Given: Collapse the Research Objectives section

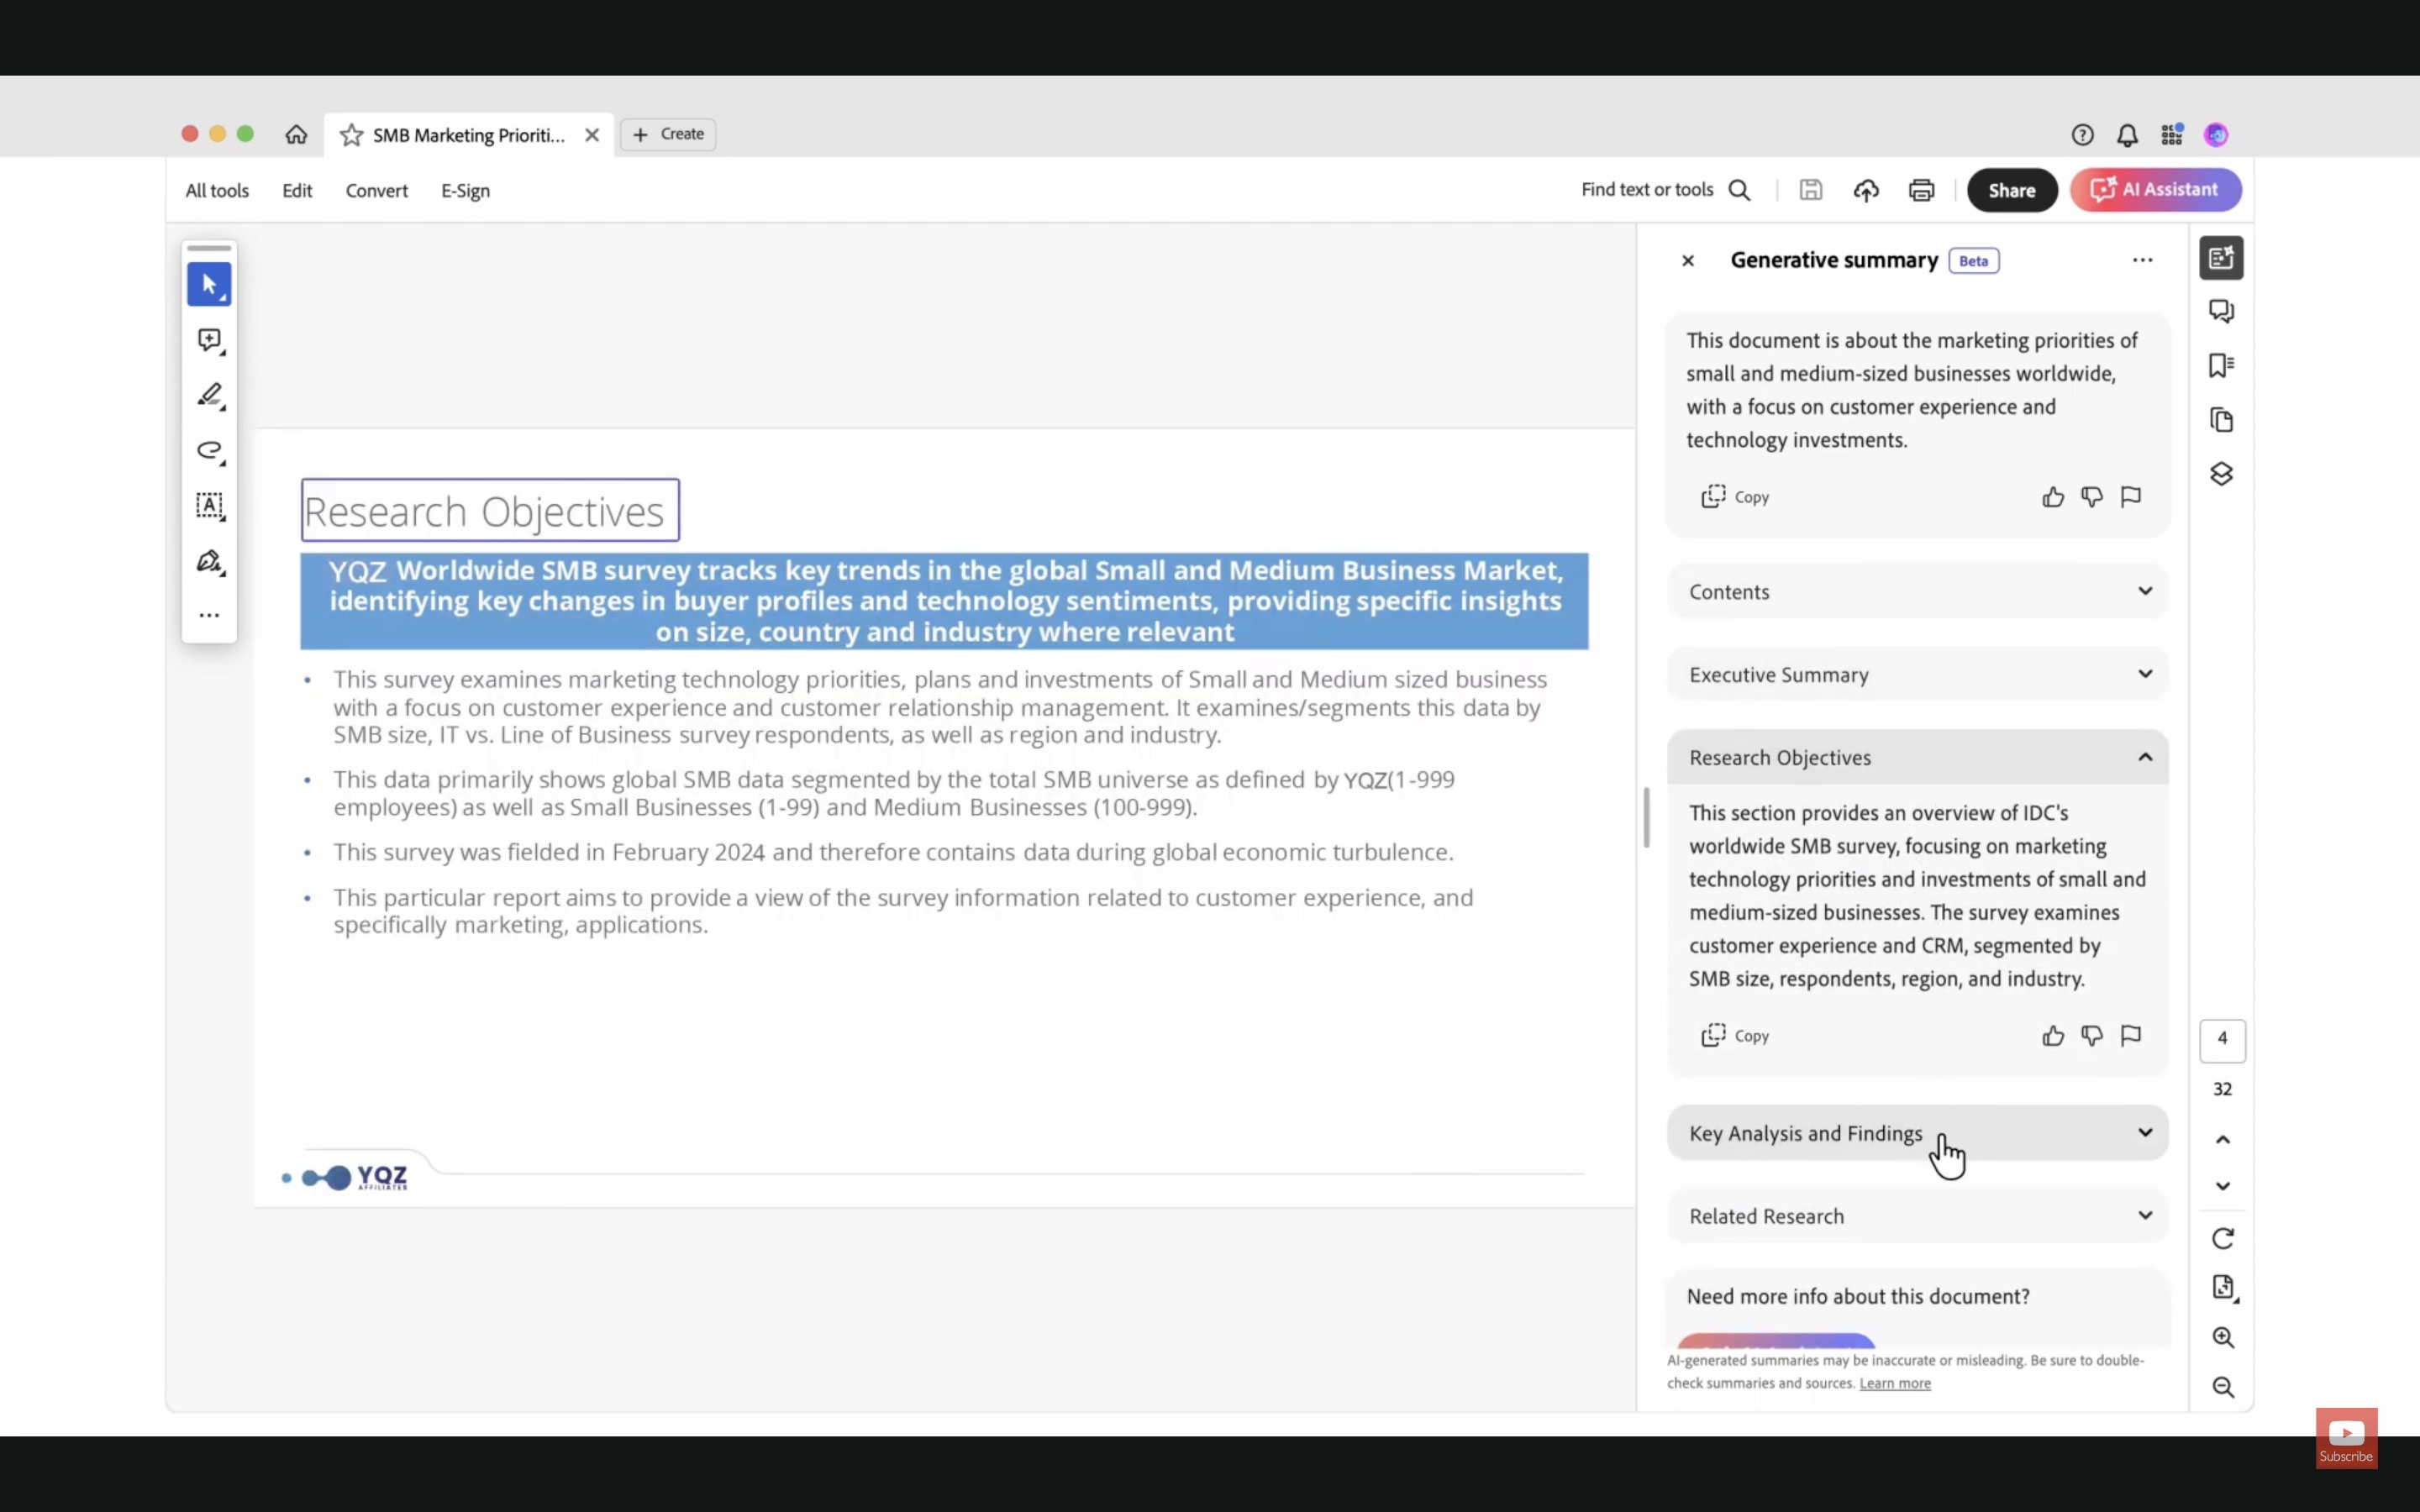Looking at the screenshot, I should click(x=1918, y=757).
